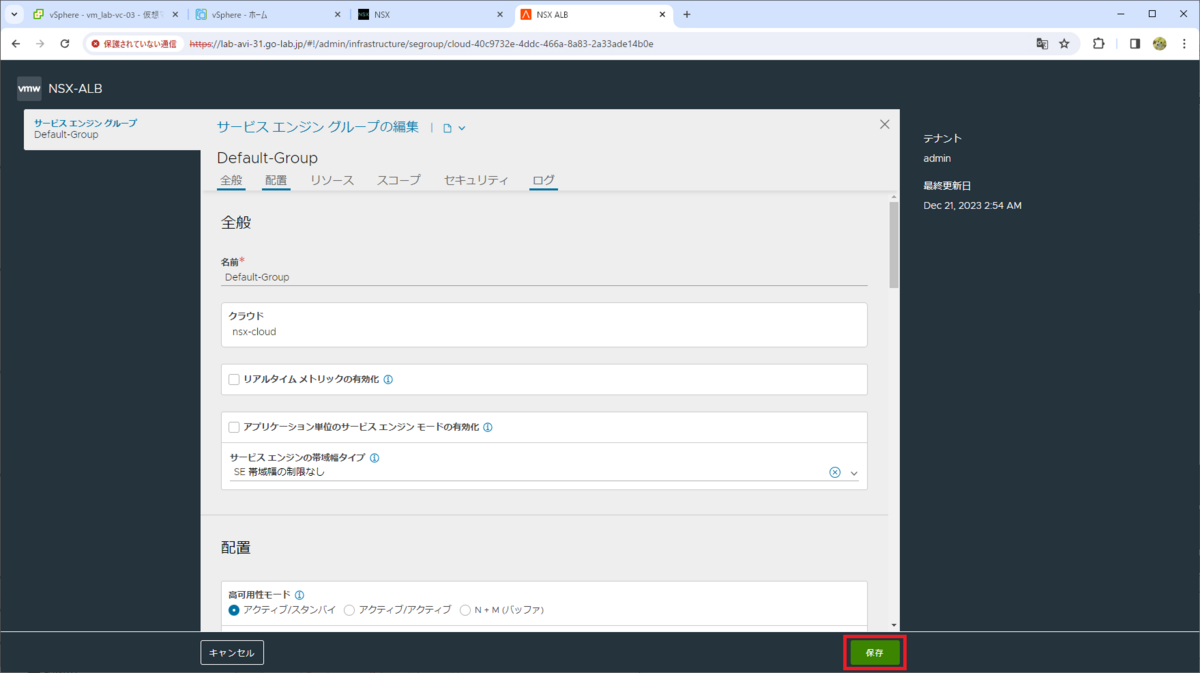The image size is (1200, 673).
Task: Click the dialog vertical scrollbar thumb
Action: pyautogui.click(x=894, y=246)
